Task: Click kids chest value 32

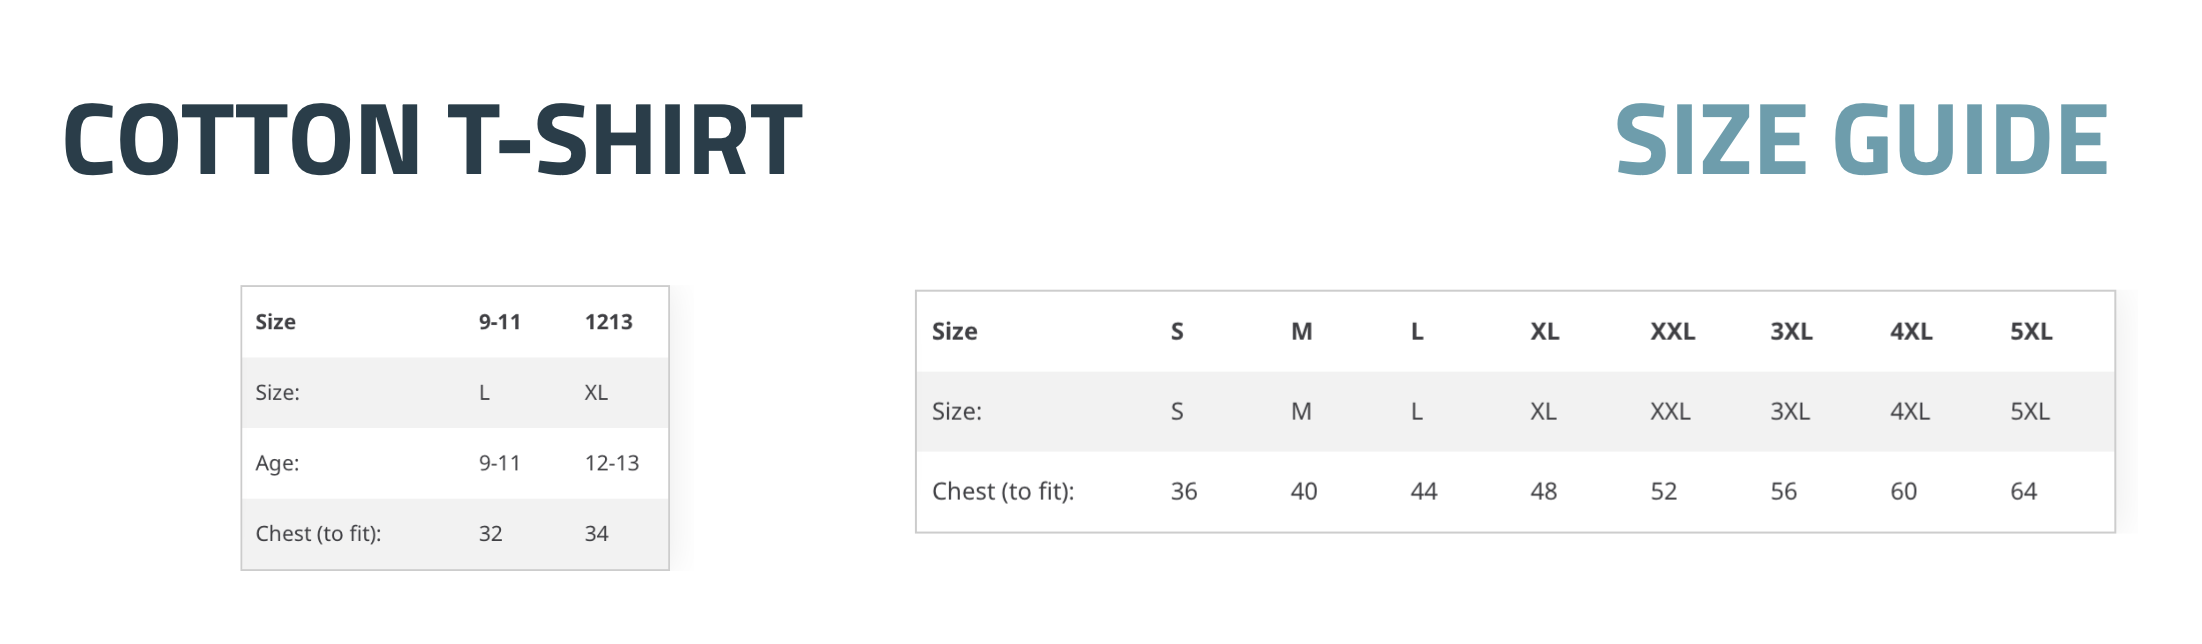Action: (490, 533)
